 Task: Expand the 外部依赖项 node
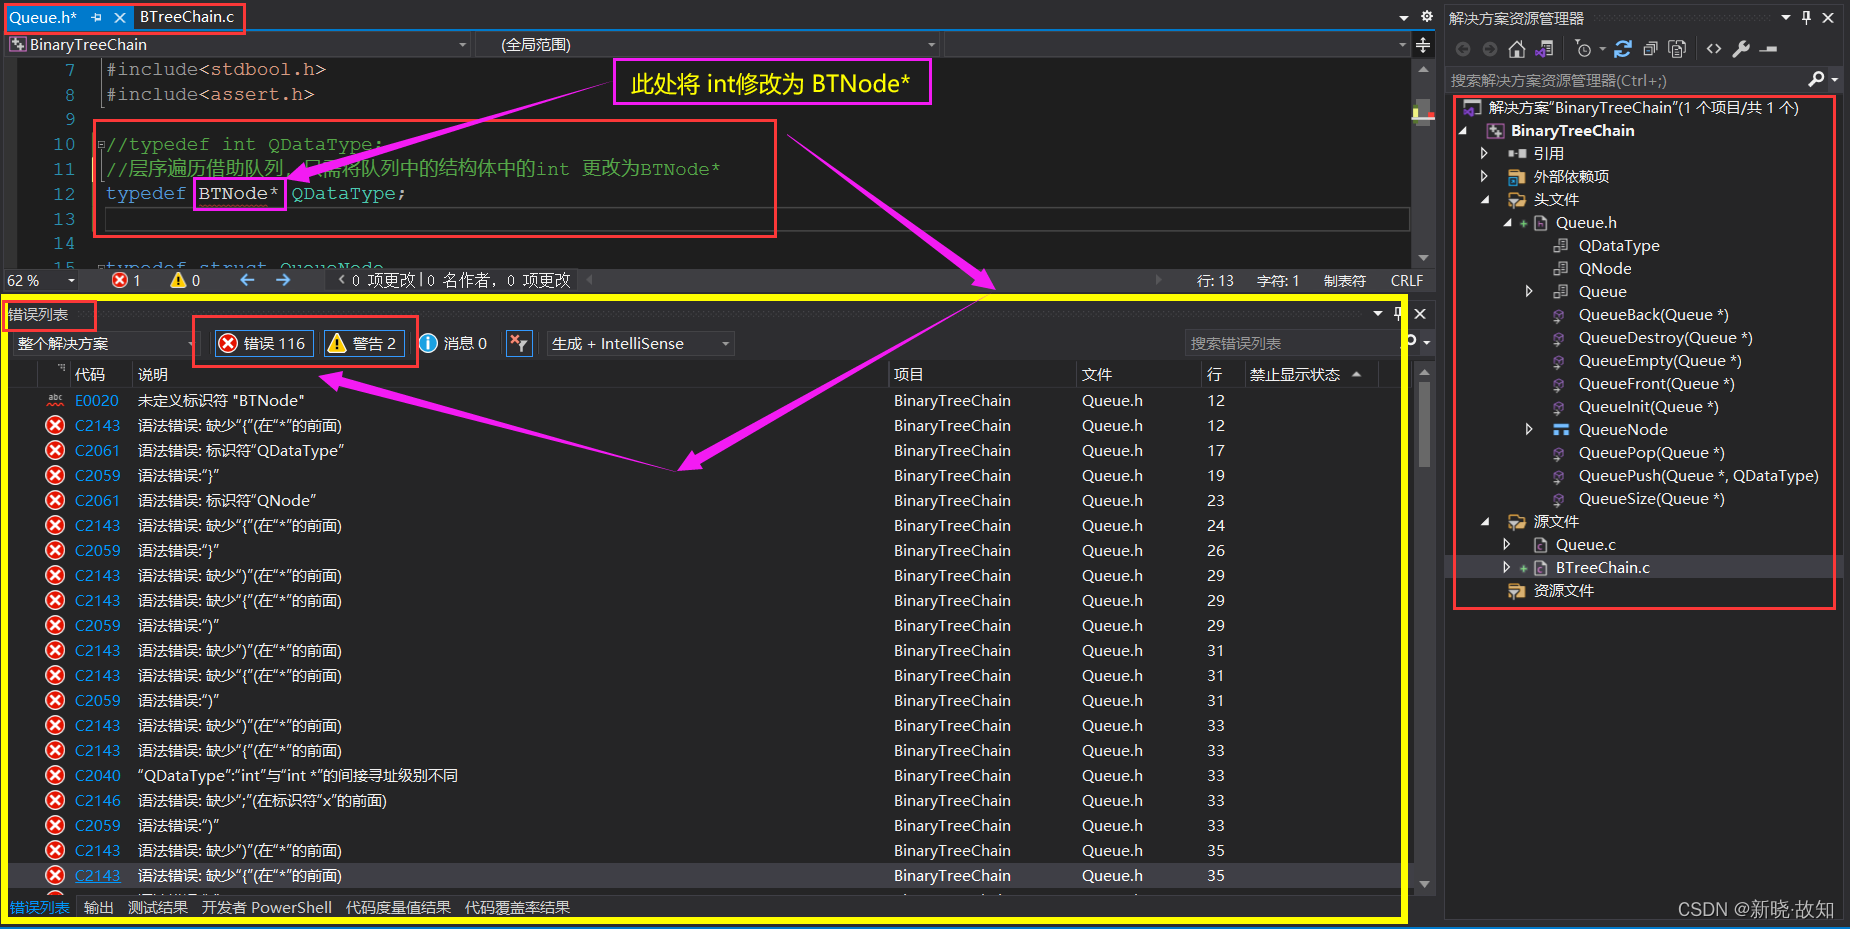pos(1484,177)
